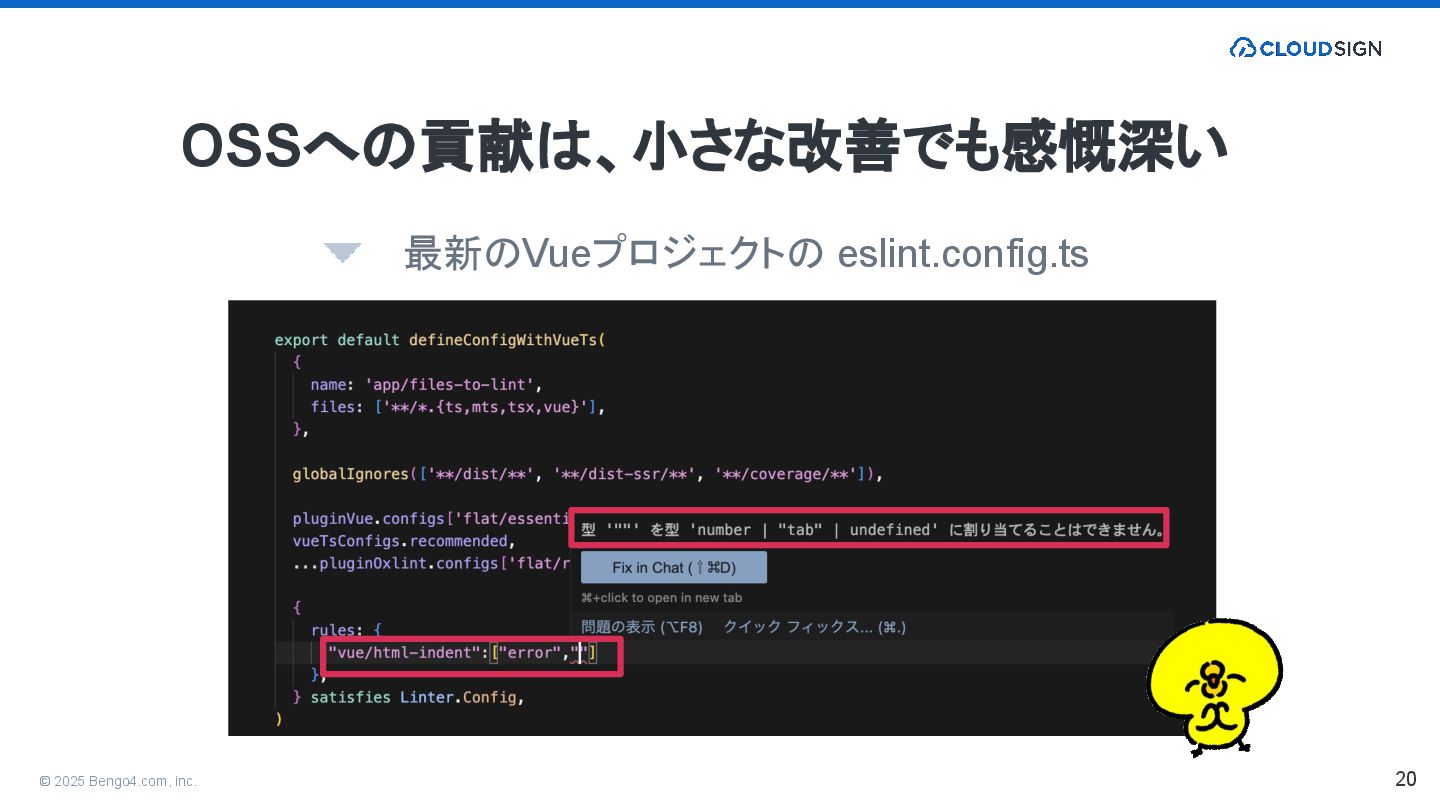Click the line export default defineConfigWithVueTs(
Screen dimensions: 1440x810
click(x=440, y=340)
